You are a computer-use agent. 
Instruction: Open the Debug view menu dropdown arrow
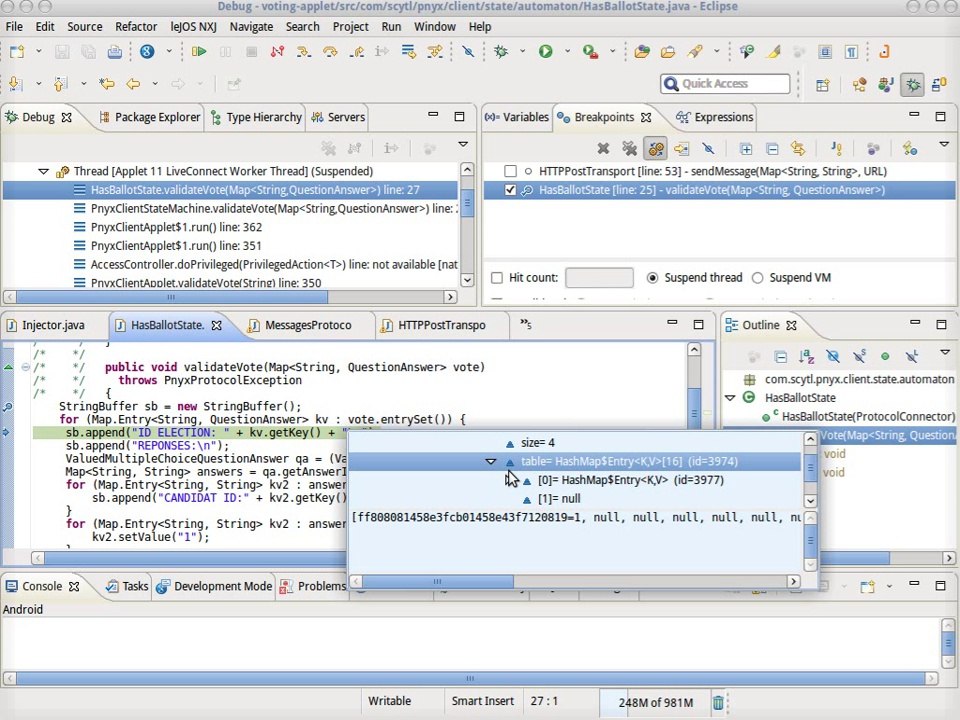click(x=463, y=144)
